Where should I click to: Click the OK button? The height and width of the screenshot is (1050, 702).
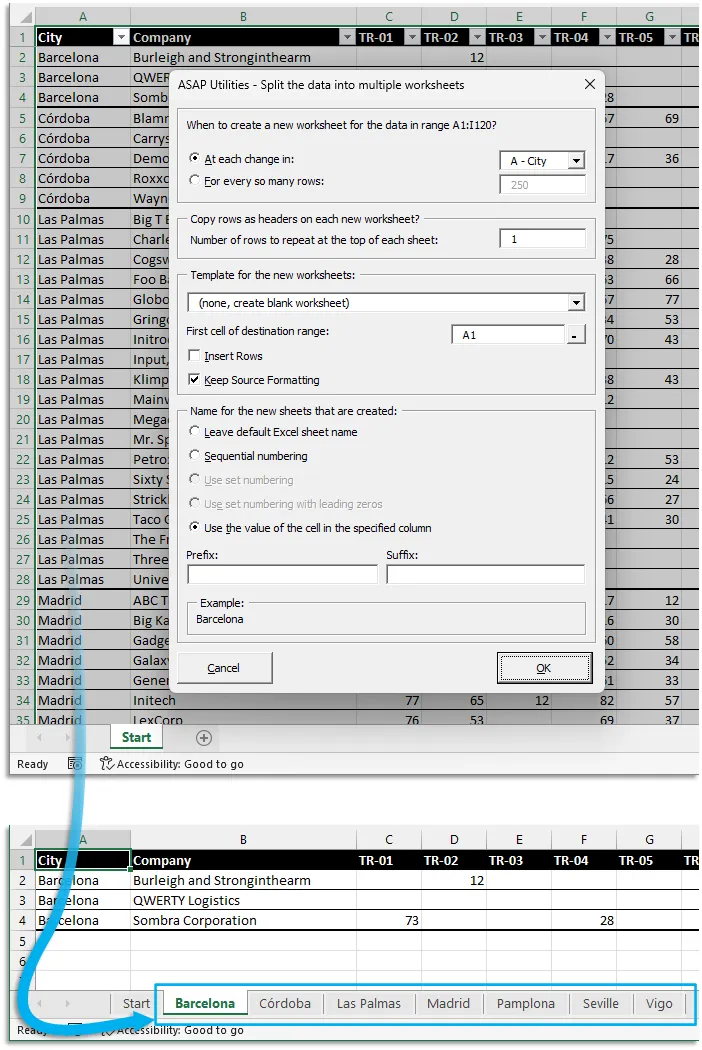tap(545, 668)
